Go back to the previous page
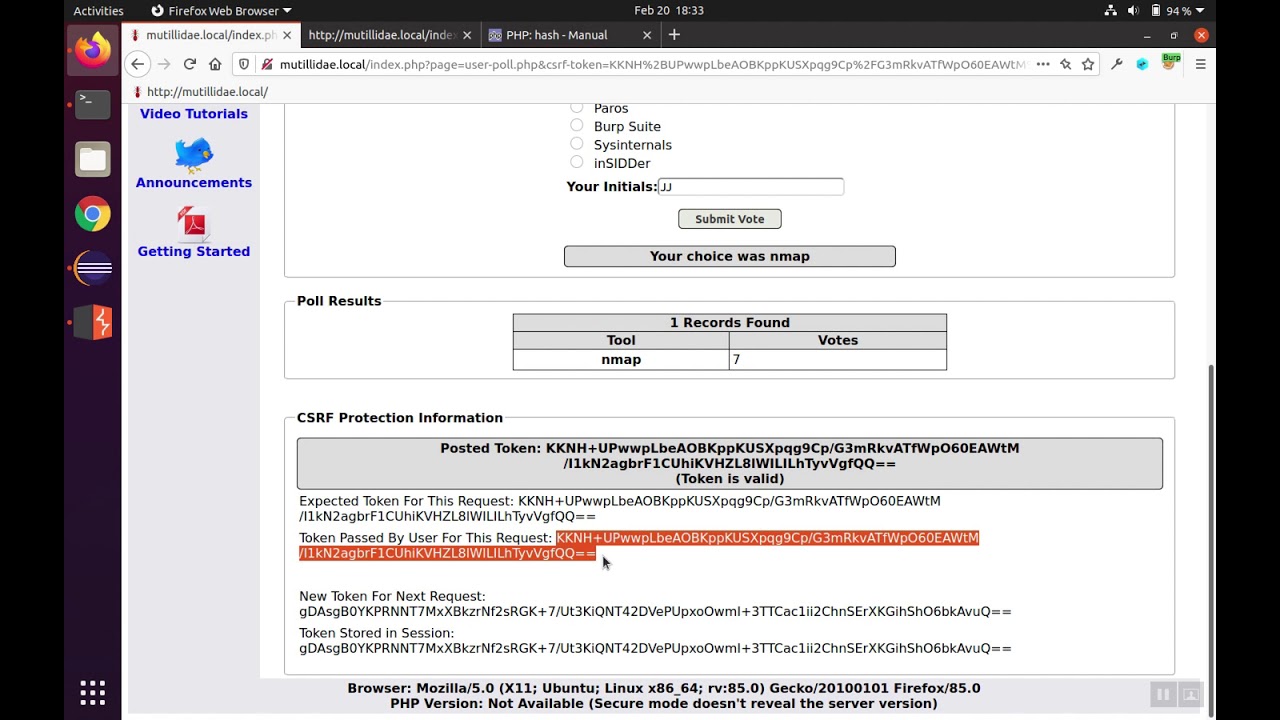 138,64
